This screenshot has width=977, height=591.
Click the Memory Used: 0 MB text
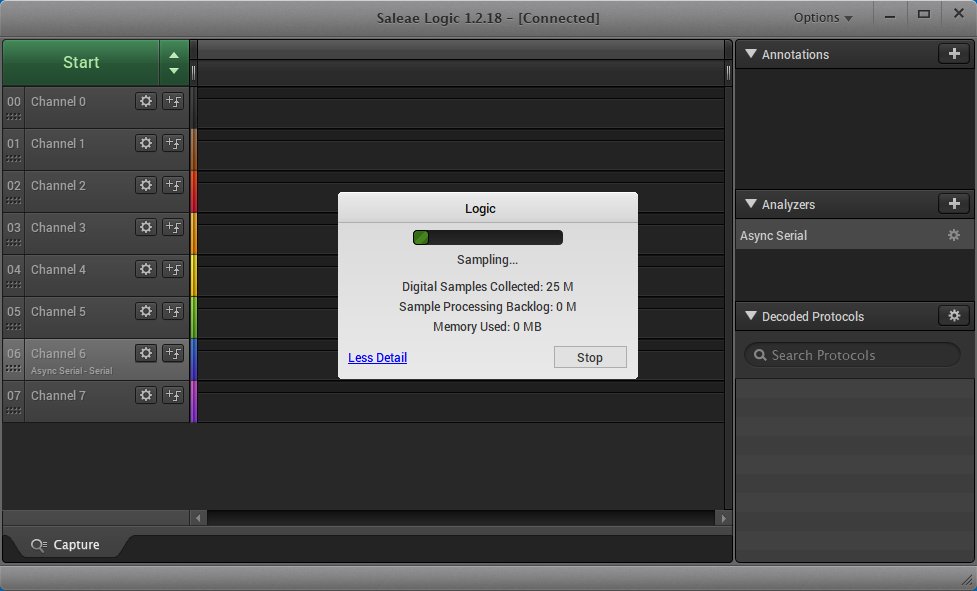(x=488, y=326)
